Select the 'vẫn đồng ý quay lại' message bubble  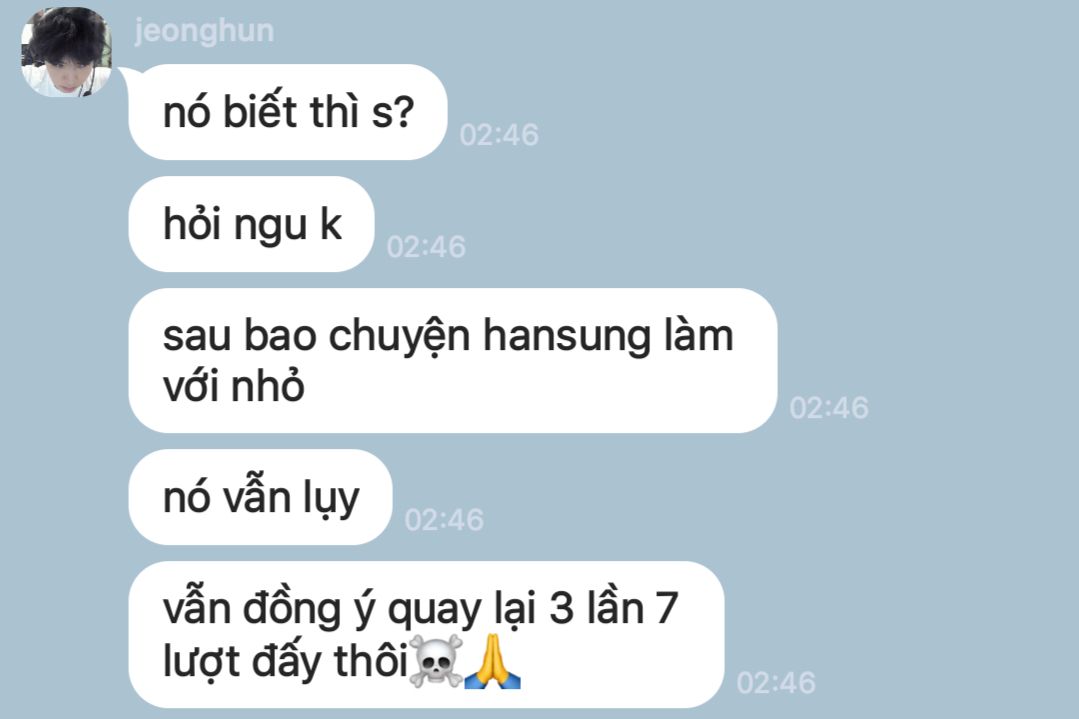(x=427, y=634)
